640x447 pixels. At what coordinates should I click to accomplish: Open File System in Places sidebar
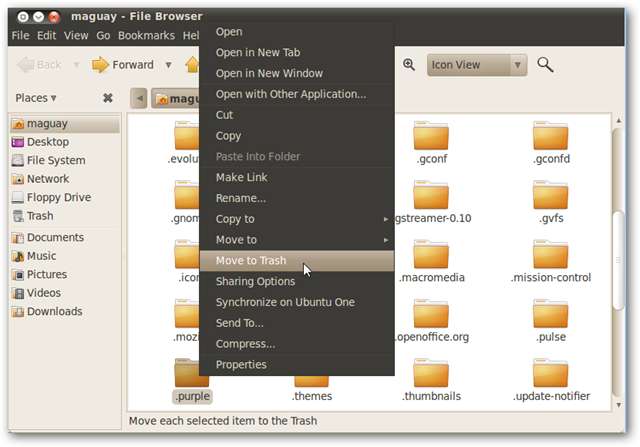pyautogui.click(x=64, y=160)
